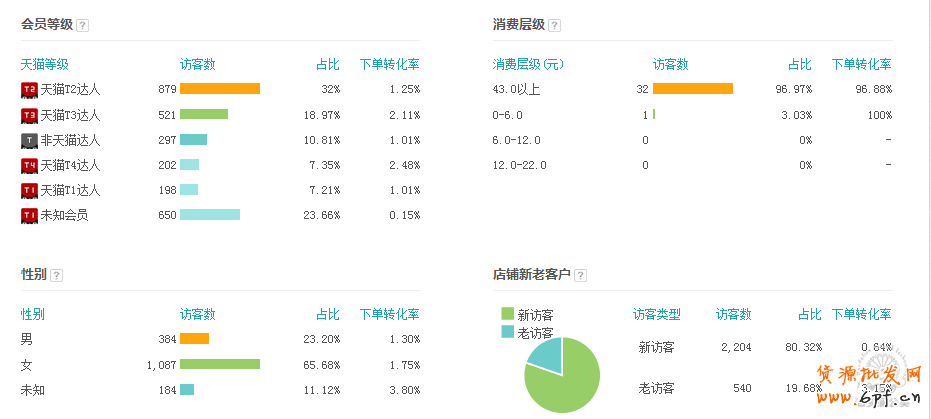Image resolution: width=931 pixels, height=419 pixels.
Task: Click the 访客类型 column header
Action: pyautogui.click(x=656, y=314)
